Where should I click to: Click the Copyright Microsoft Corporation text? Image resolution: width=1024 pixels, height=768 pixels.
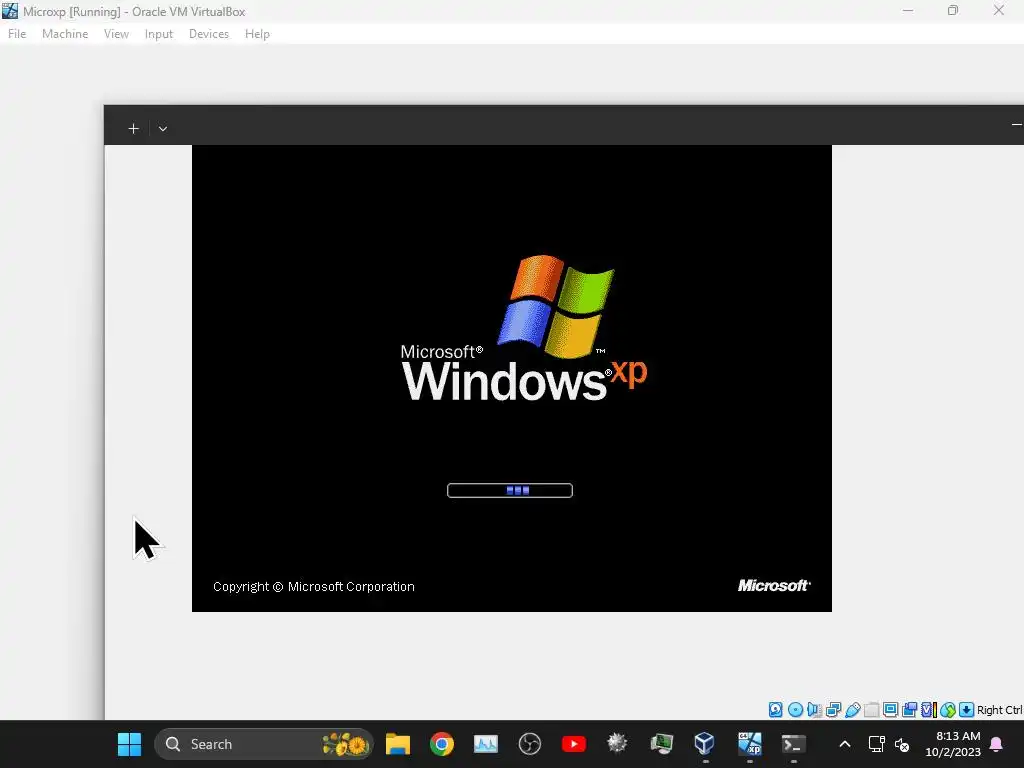pyautogui.click(x=313, y=586)
